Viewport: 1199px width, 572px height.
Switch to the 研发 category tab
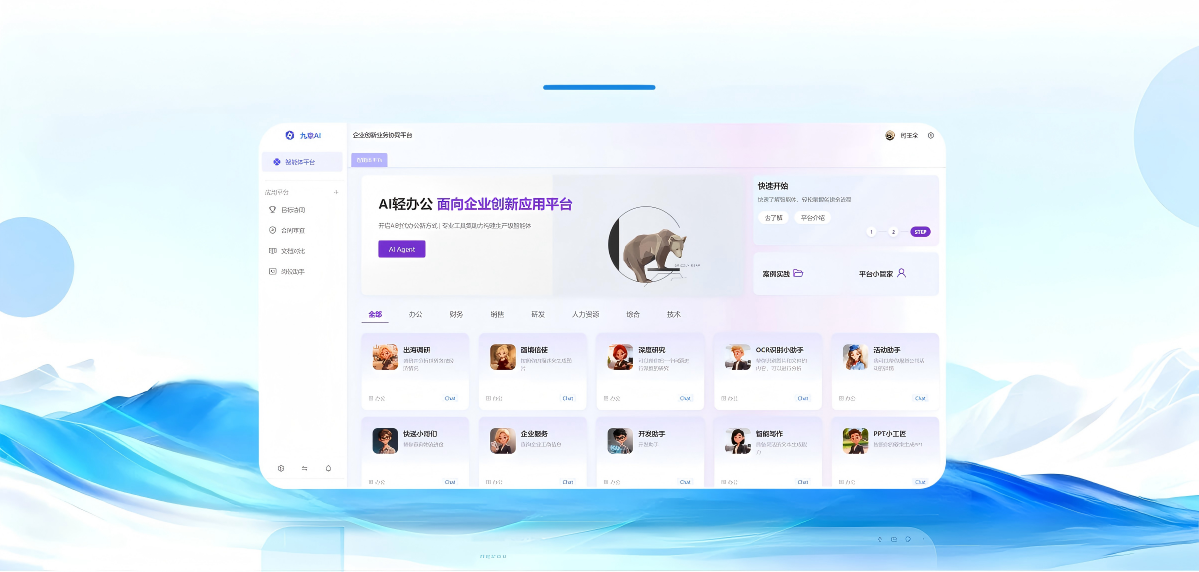(x=538, y=314)
